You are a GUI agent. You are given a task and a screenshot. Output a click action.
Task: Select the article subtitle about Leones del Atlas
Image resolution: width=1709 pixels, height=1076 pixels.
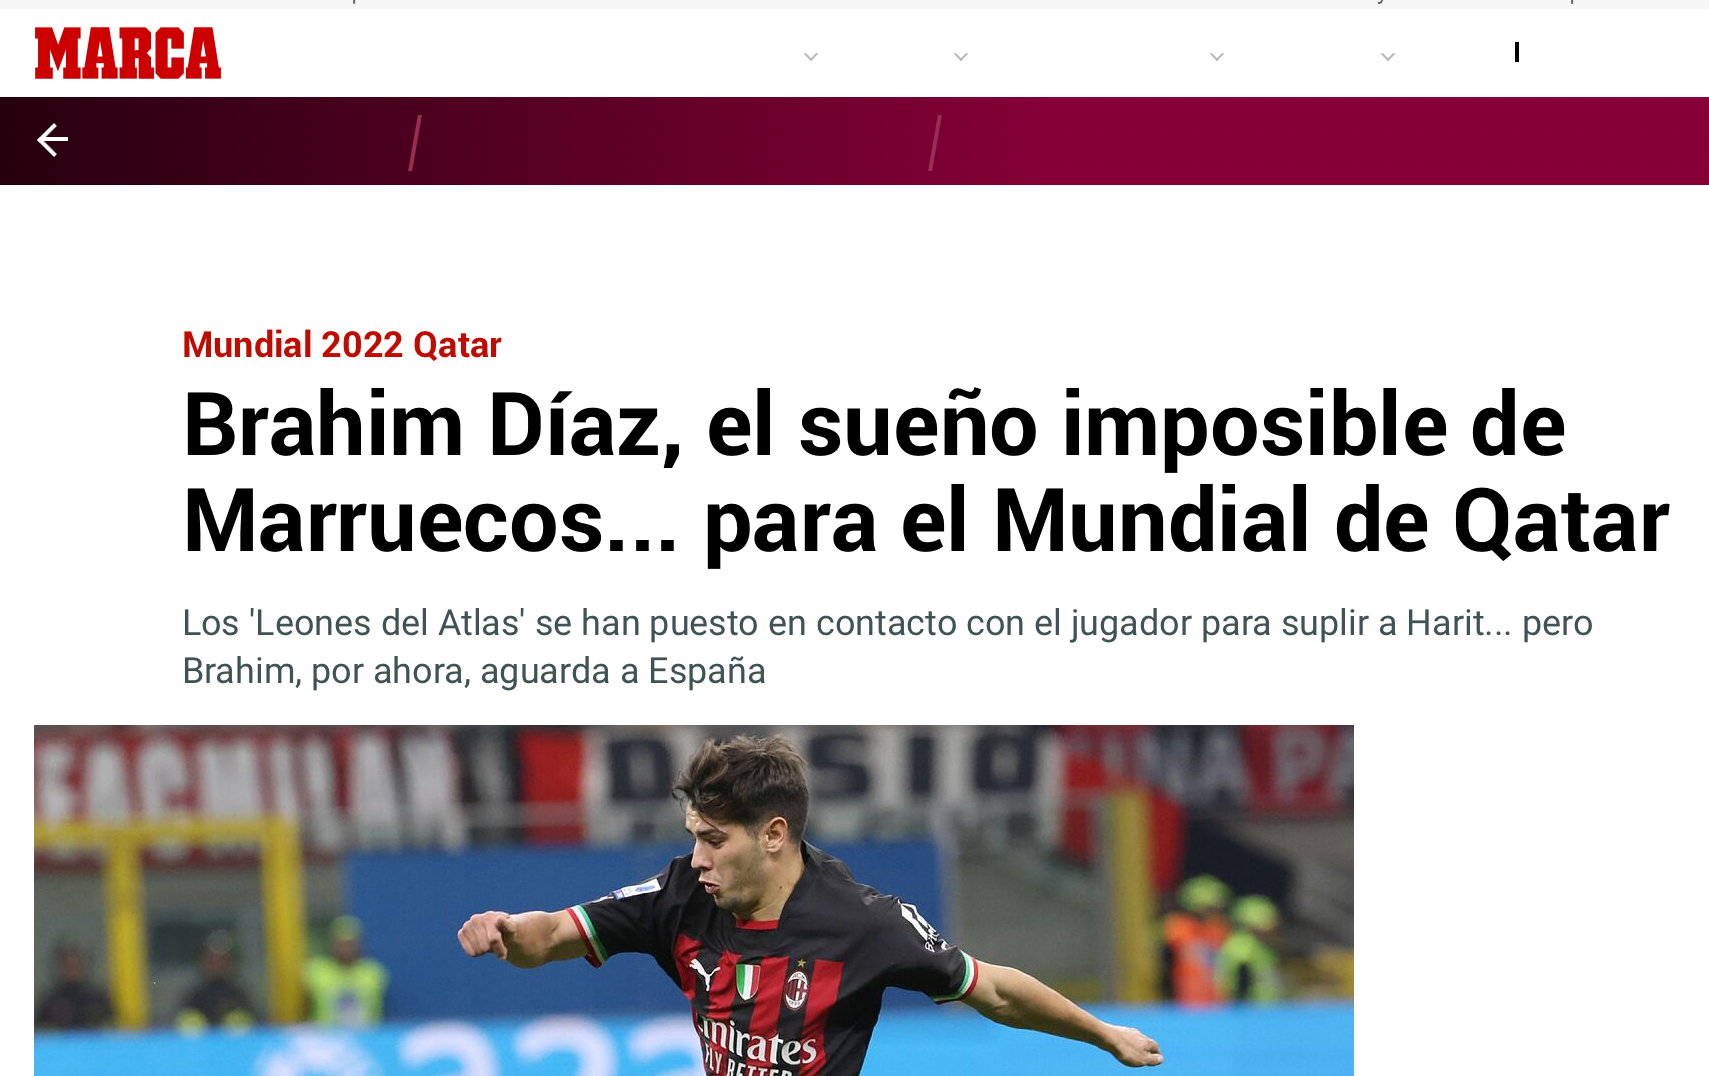(887, 647)
